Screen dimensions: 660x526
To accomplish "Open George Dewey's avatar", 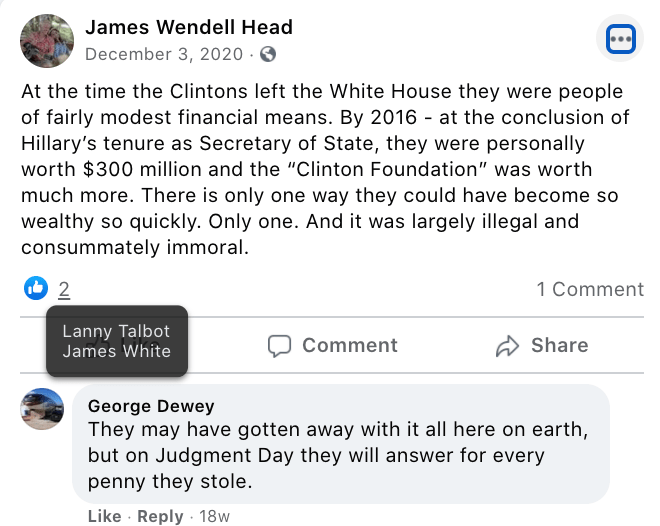I will point(43,408).
